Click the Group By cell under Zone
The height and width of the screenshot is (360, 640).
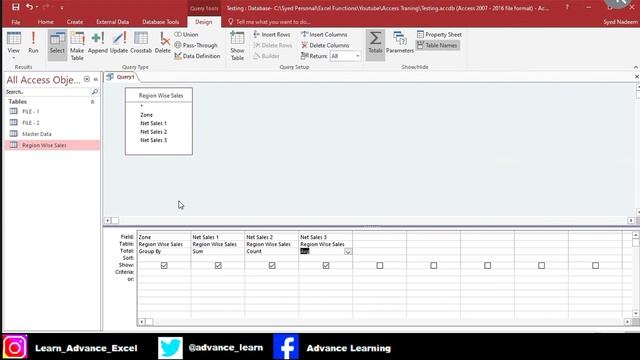tap(164, 251)
